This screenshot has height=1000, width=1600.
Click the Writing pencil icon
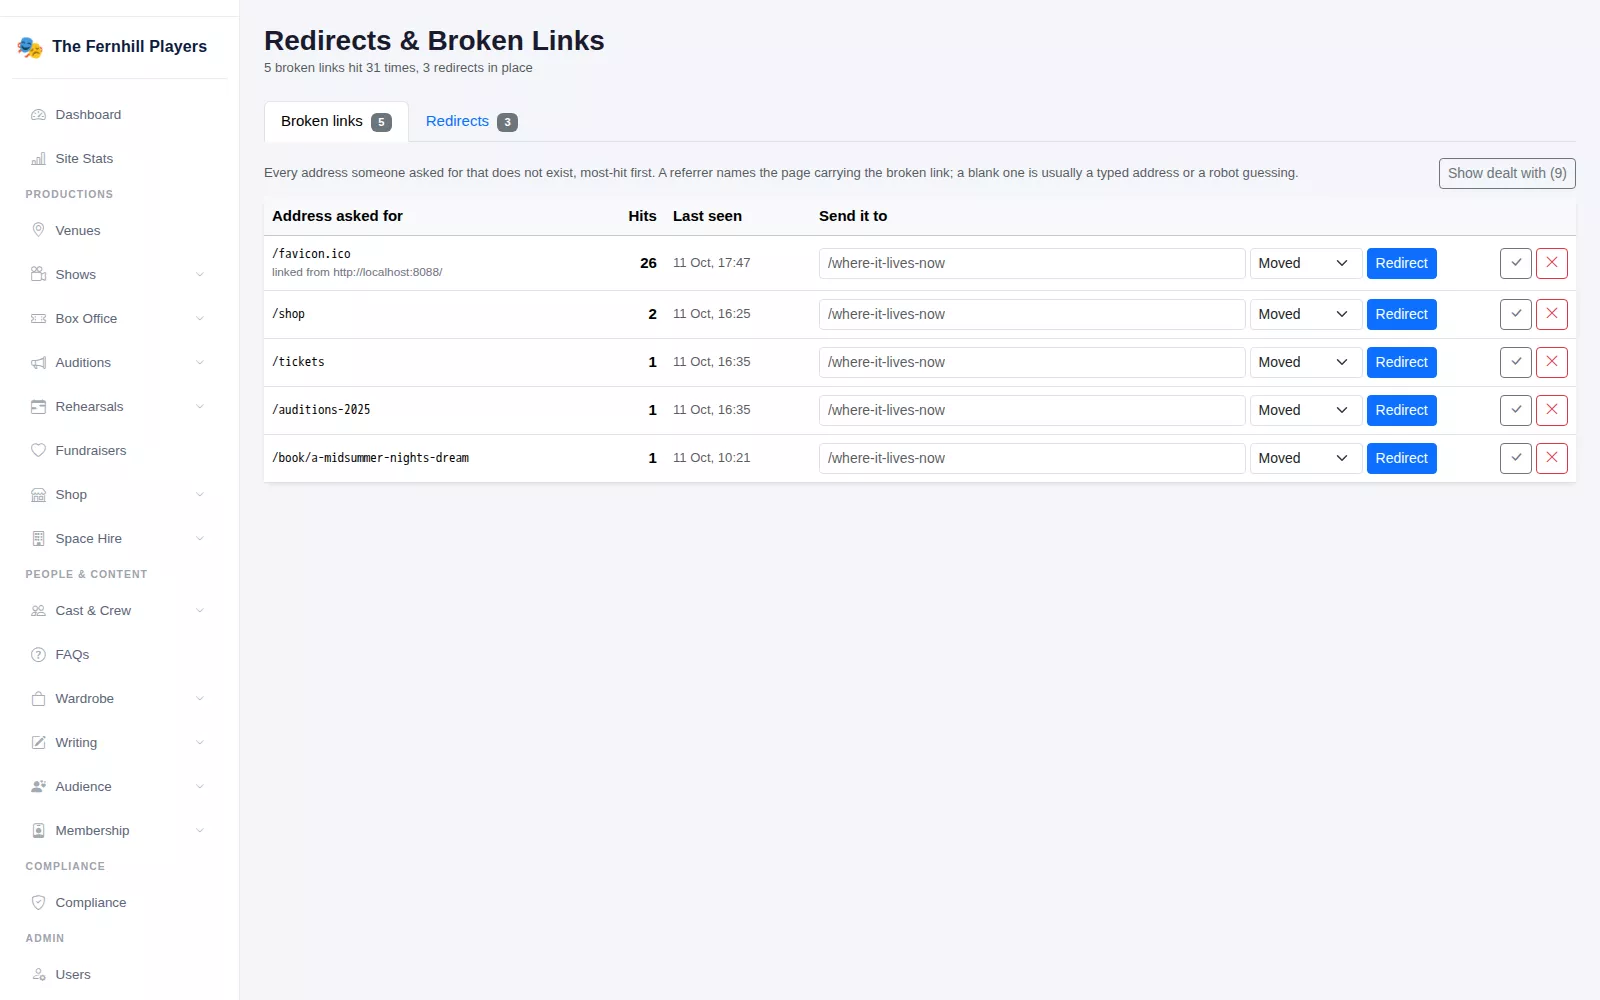coord(38,742)
